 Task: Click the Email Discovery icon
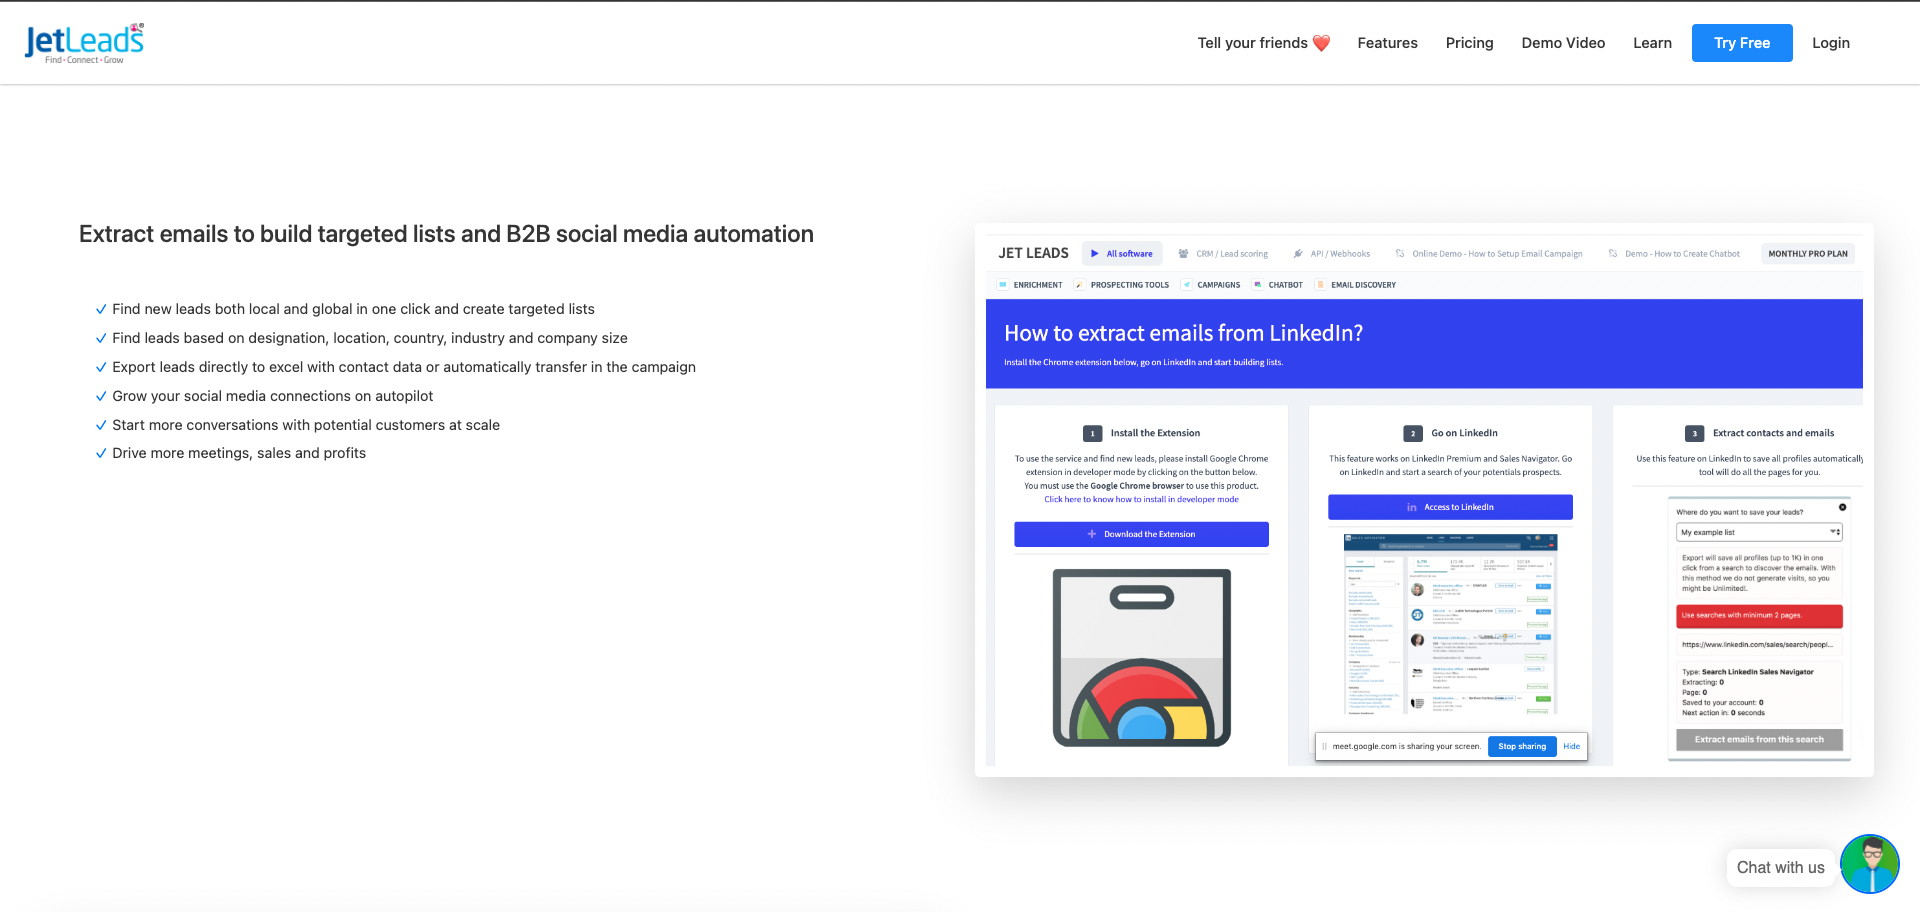tap(1321, 285)
